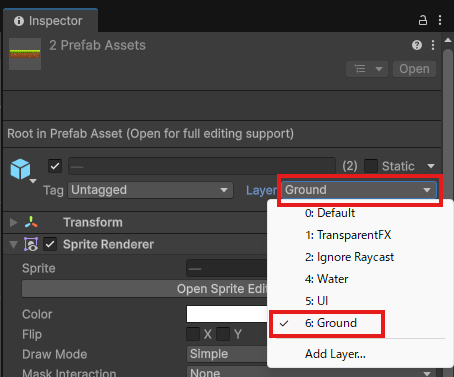Open the Static flags dropdown arrow

(x=431, y=166)
